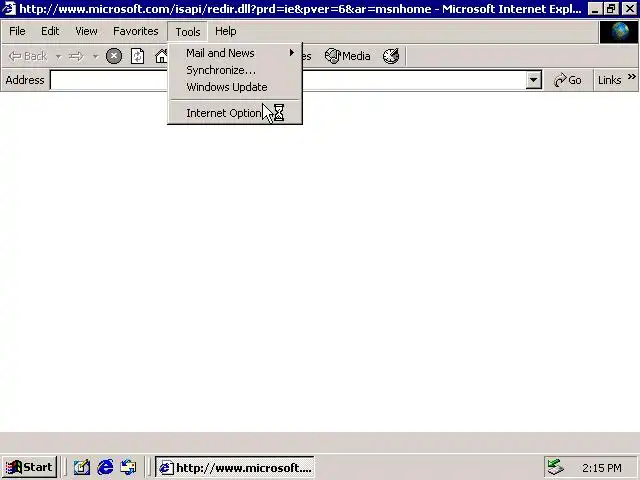This screenshot has width=640, height=480.
Task: Open the History icon in toolbar
Action: tap(391, 56)
